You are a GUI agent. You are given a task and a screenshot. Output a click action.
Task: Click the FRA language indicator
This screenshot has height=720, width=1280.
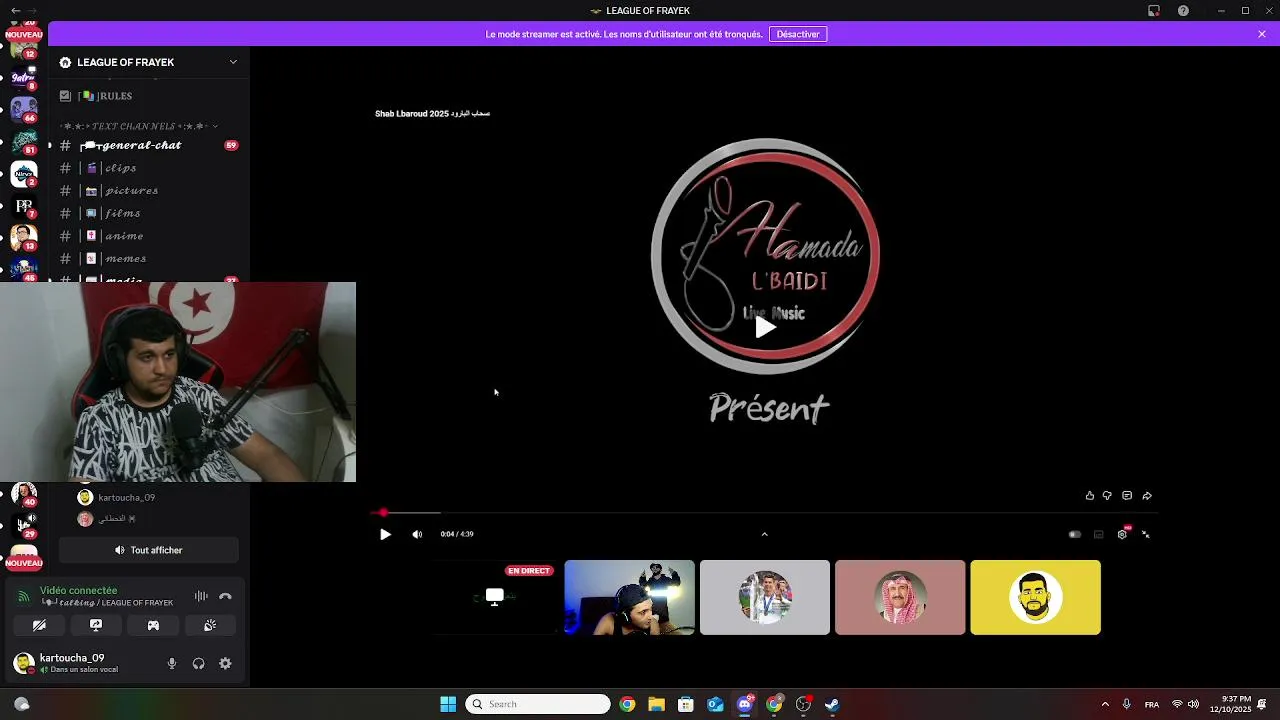tap(1152, 704)
